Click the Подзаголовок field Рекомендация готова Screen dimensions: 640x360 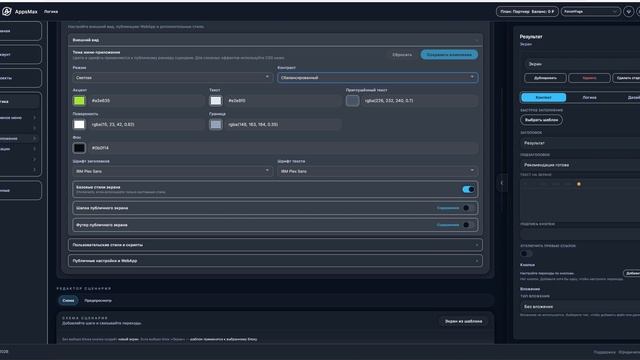[580, 165]
